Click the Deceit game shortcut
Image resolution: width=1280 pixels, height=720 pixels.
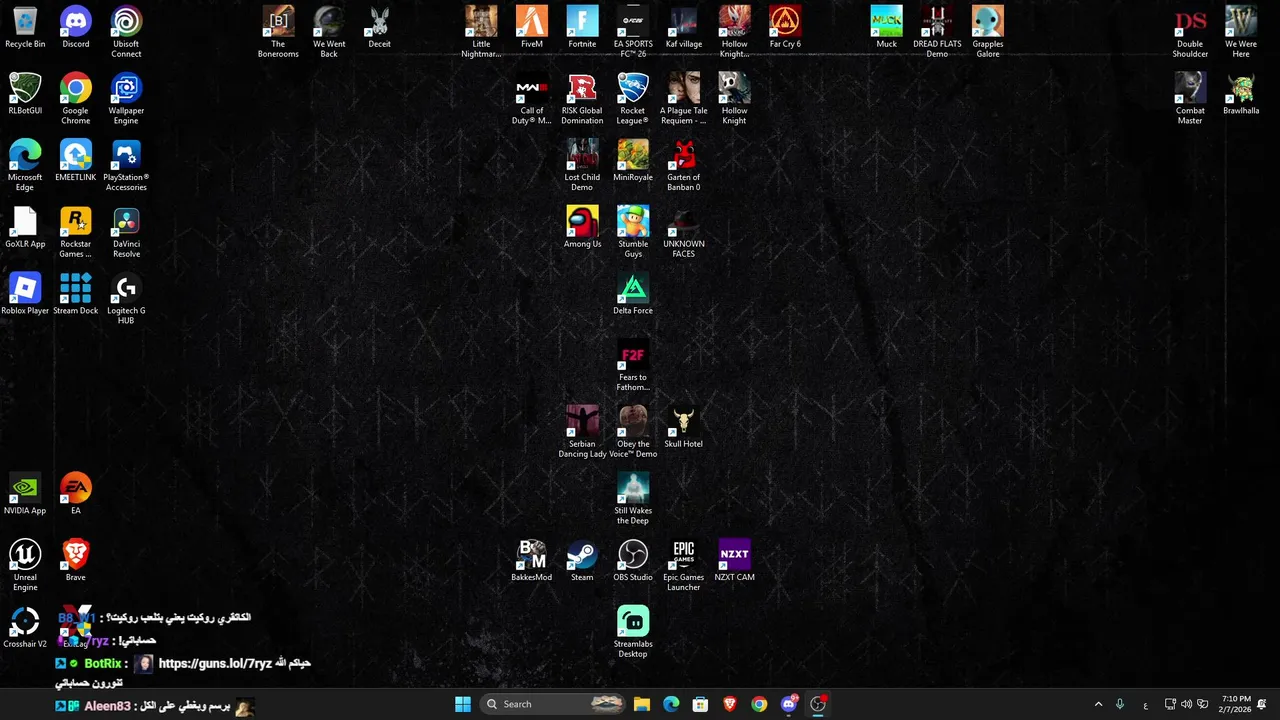[x=380, y=27]
